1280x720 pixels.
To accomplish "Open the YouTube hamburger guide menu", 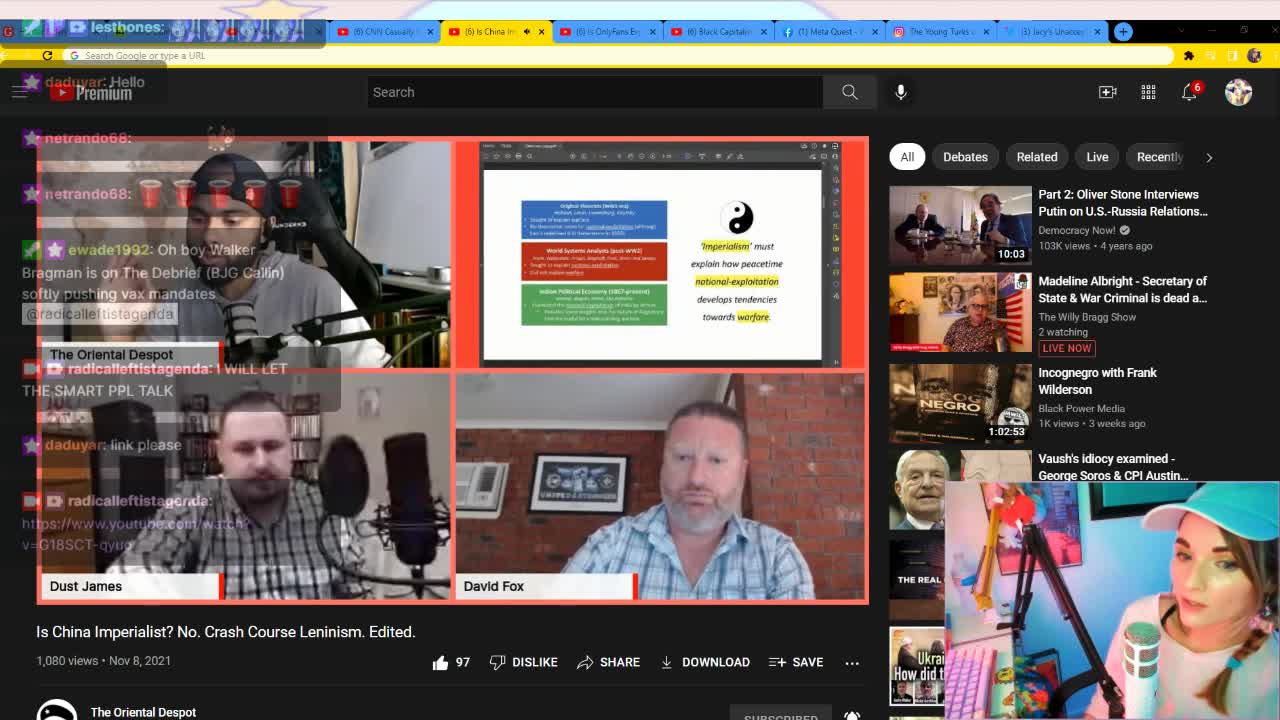I will [x=19, y=92].
